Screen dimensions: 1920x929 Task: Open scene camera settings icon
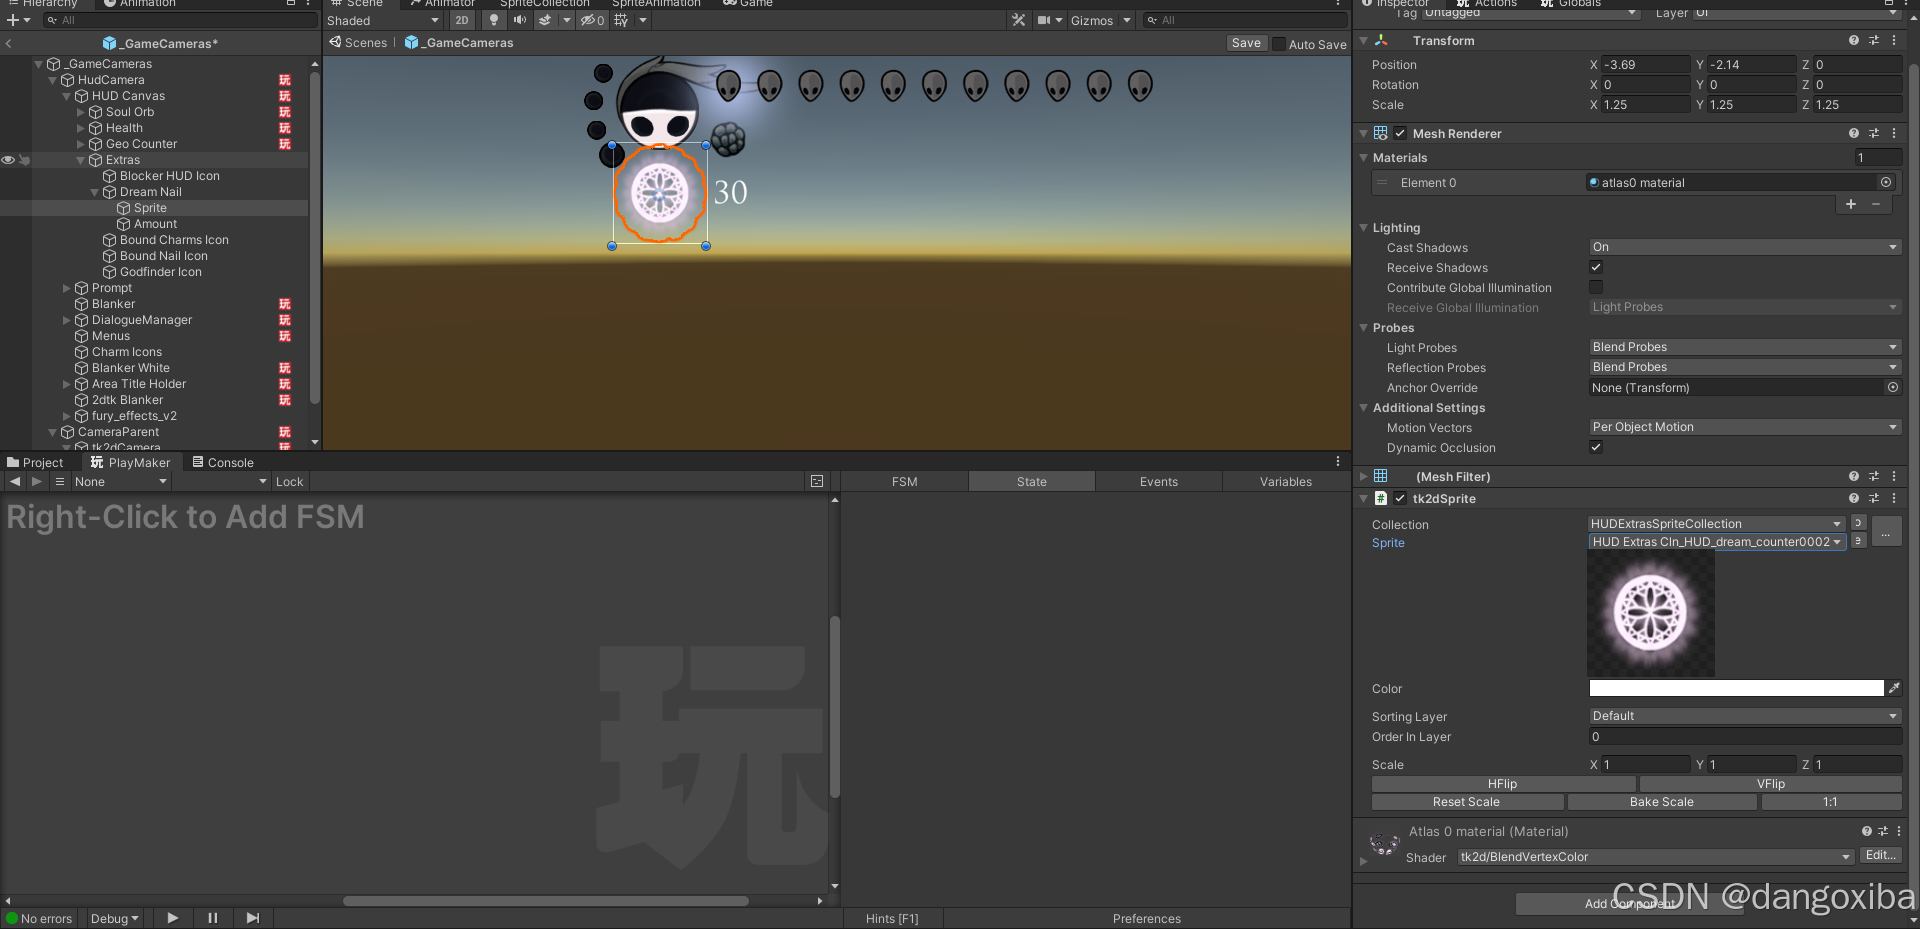pyautogui.click(x=1044, y=20)
